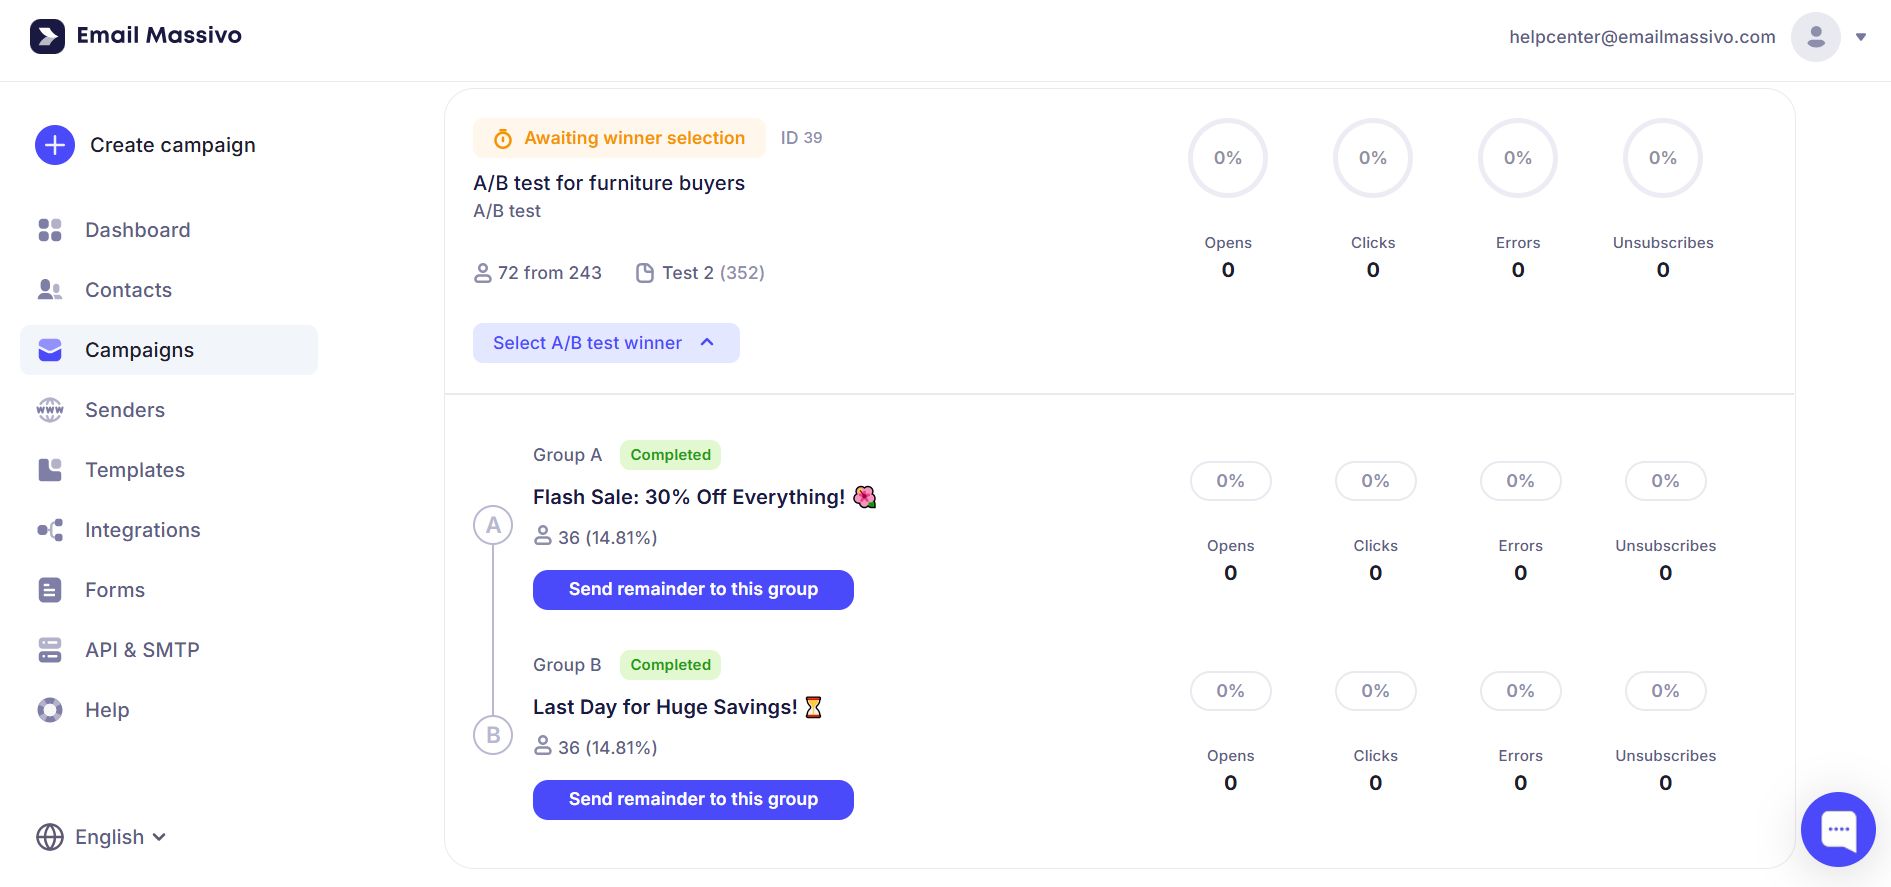Click the Help lifebuoy icon
Image resolution: width=1891 pixels, height=887 pixels.
point(50,710)
